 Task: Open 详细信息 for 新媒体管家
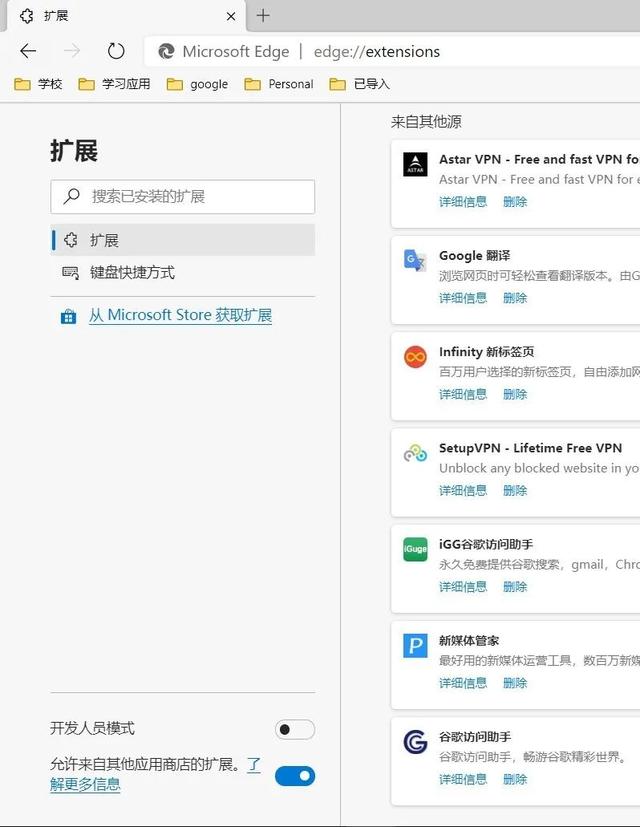[463, 683]
